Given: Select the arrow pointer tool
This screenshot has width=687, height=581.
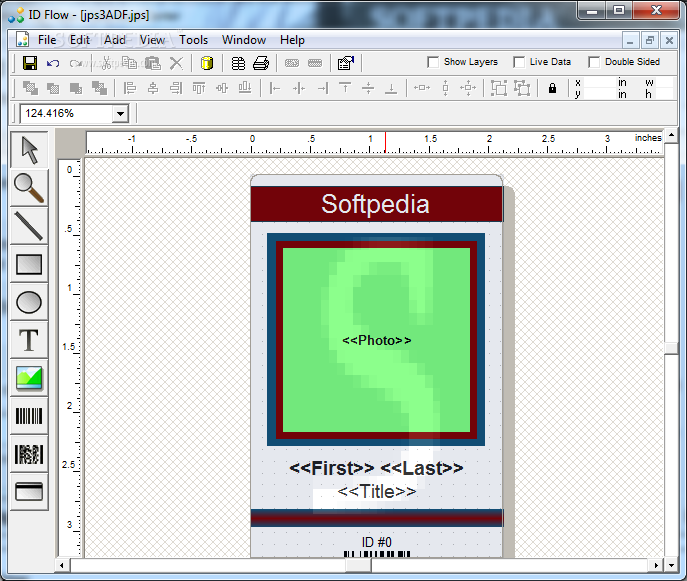Looking at the screenshot, I should click(x=29, y=150).
